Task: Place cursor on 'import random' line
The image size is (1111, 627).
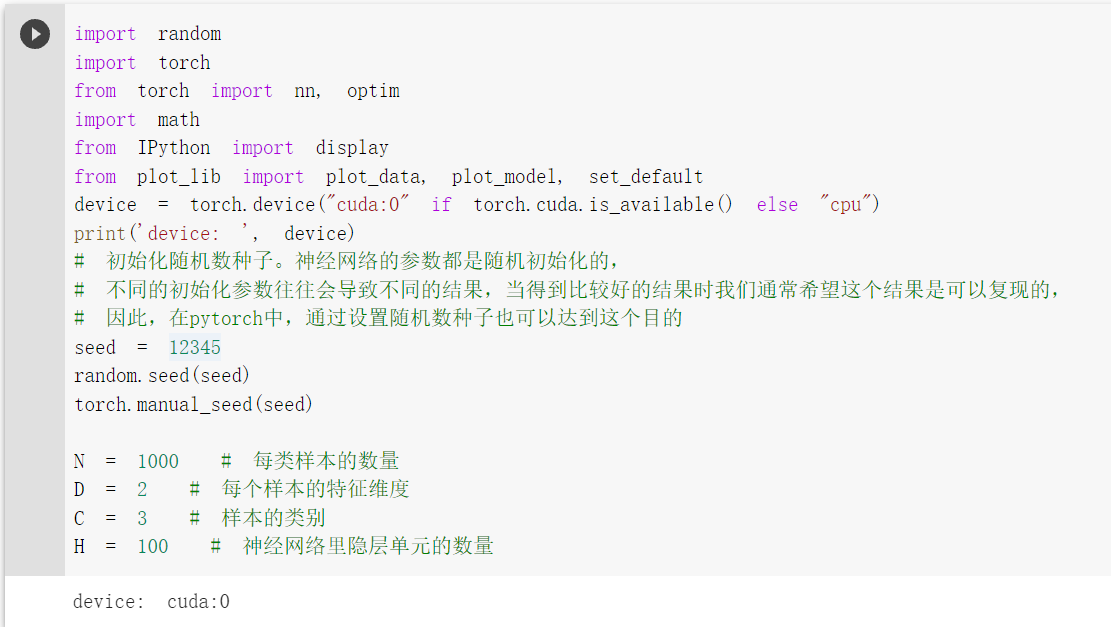Action: [147, 34]
